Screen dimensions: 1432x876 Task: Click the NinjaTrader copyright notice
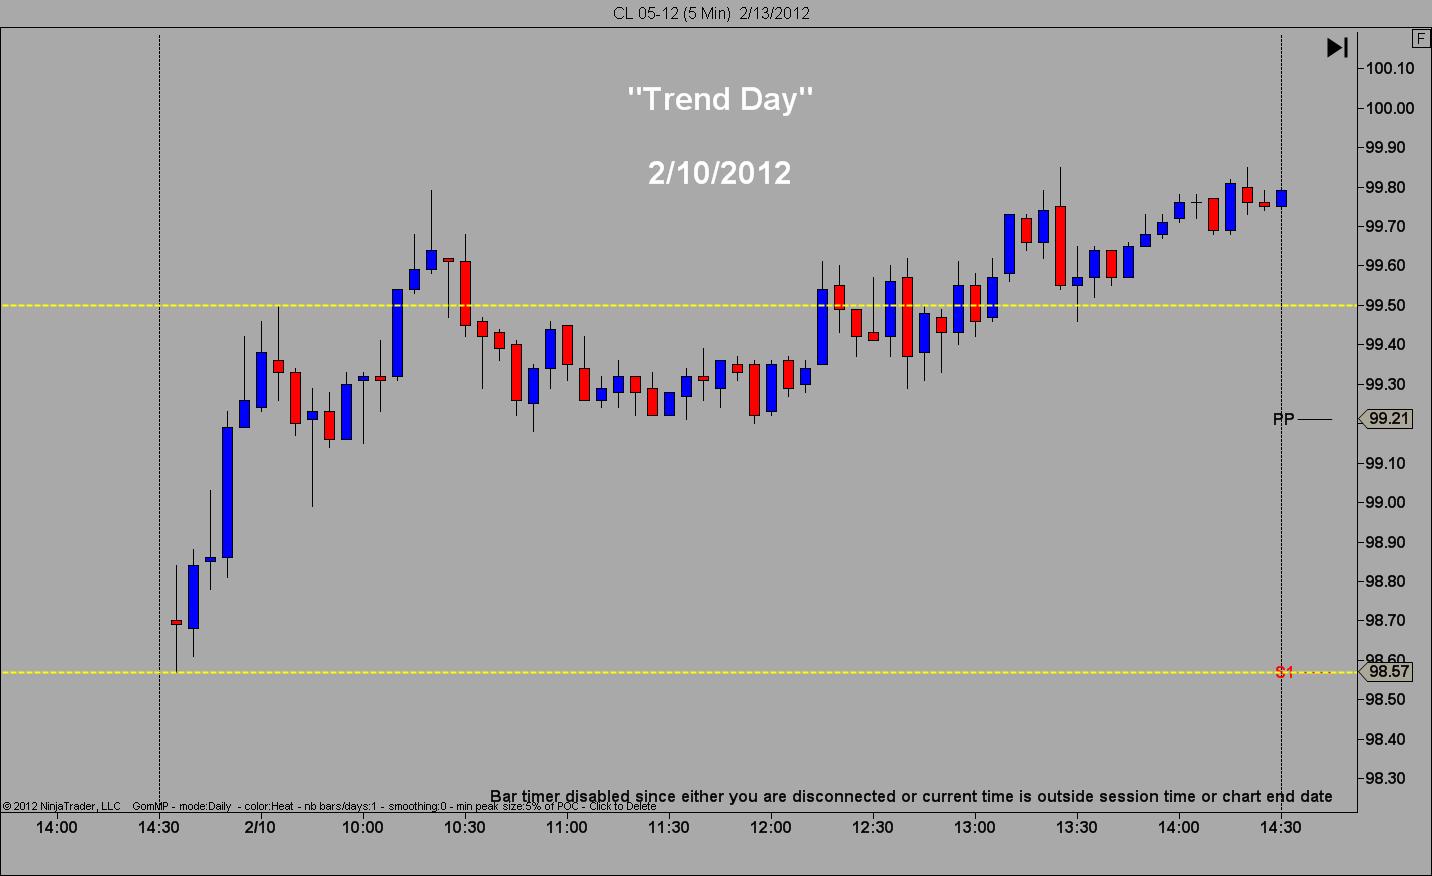point(62,806)
